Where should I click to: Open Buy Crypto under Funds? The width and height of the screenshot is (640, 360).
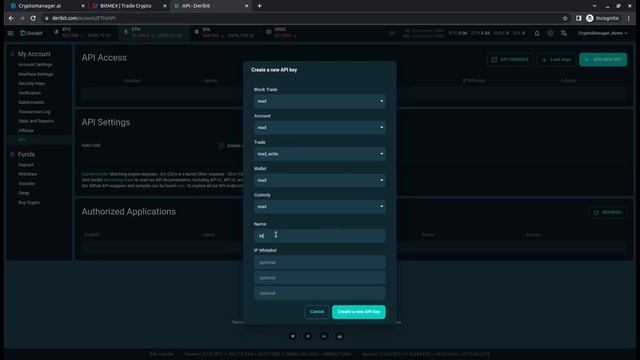tap(29, 202)
